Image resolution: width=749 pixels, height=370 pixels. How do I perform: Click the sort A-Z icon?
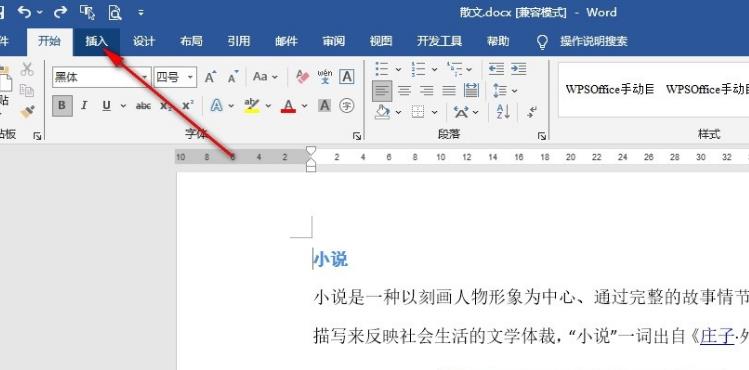pos(503,112)
